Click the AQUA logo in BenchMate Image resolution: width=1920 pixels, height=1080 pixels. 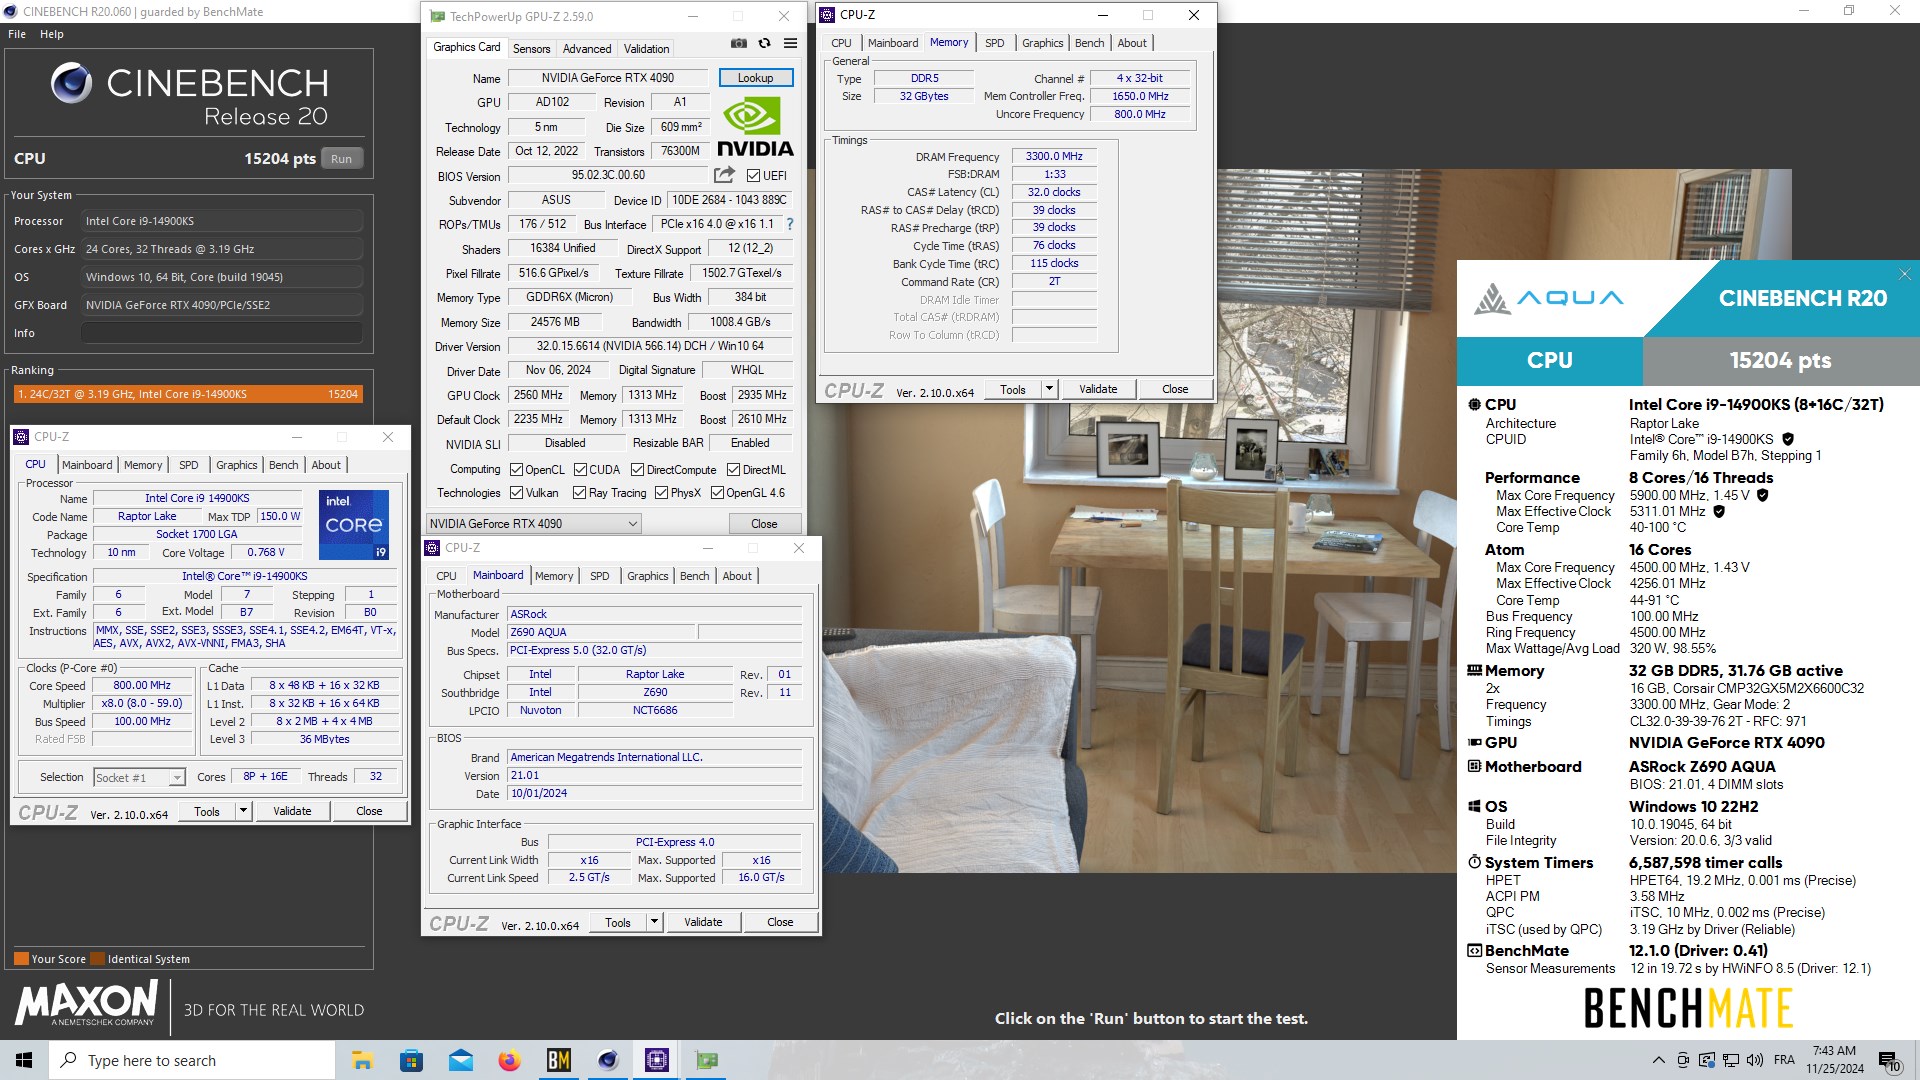1549,298
